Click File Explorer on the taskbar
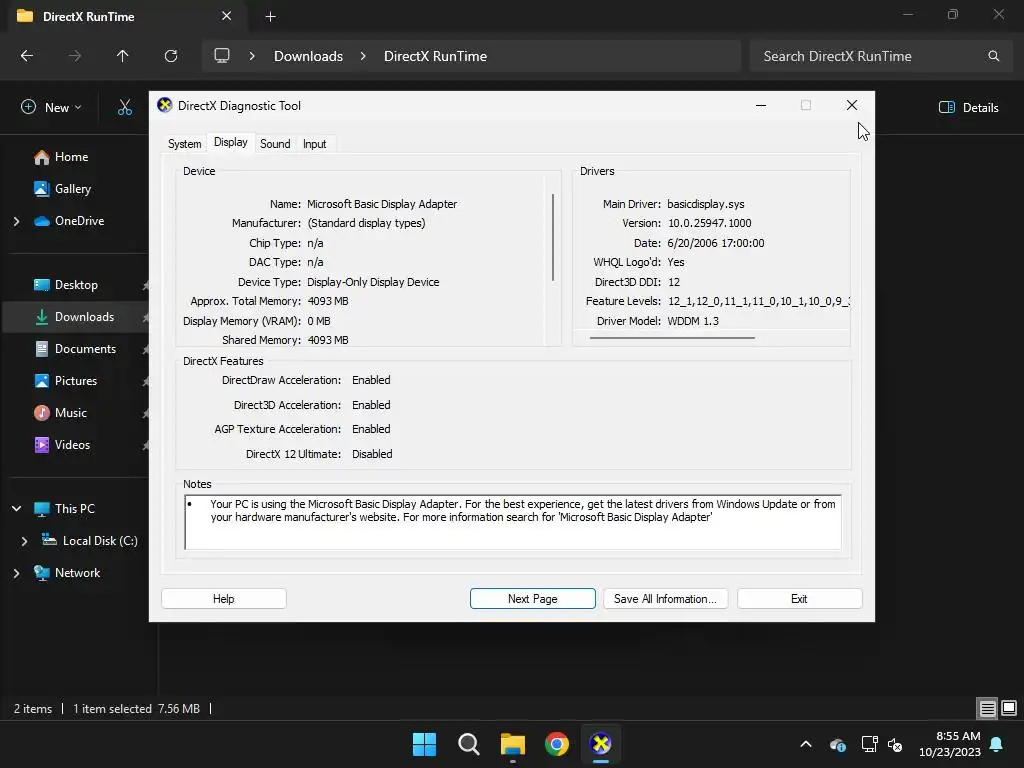 click(x=513, y=744)
